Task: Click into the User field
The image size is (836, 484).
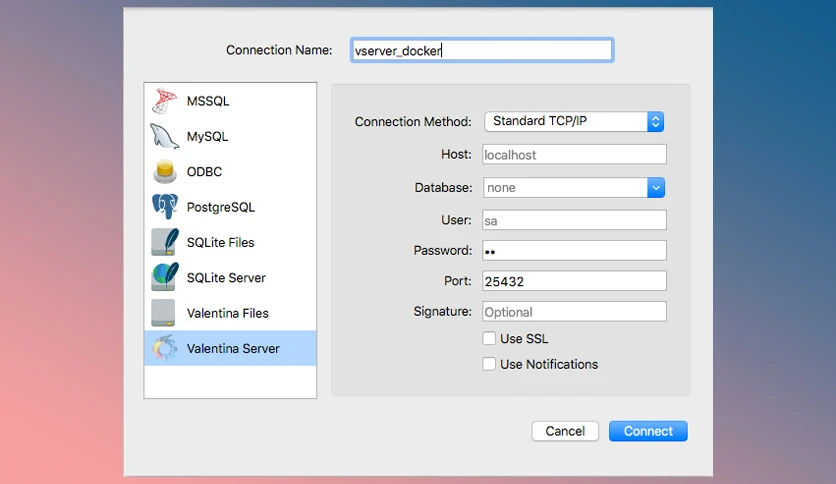Action: [x=574, y=220]
